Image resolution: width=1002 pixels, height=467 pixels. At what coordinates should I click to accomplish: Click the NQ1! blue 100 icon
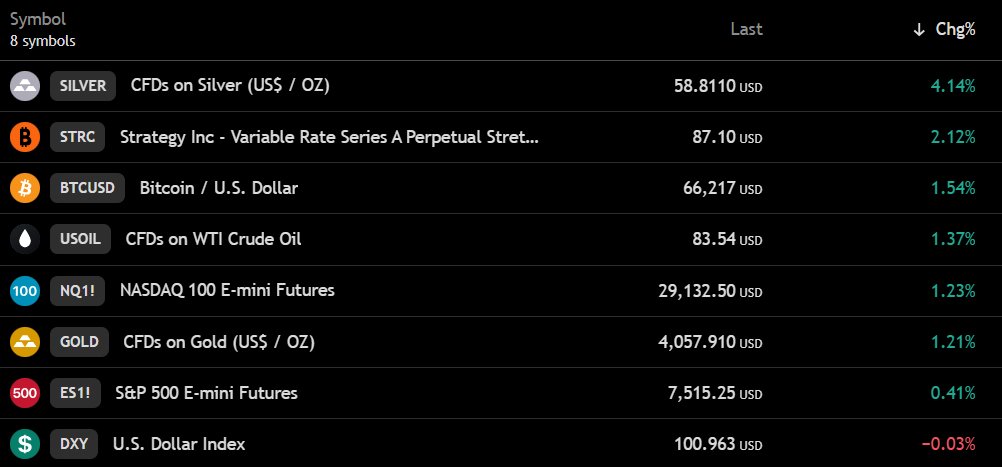click(x=25, y=291)
